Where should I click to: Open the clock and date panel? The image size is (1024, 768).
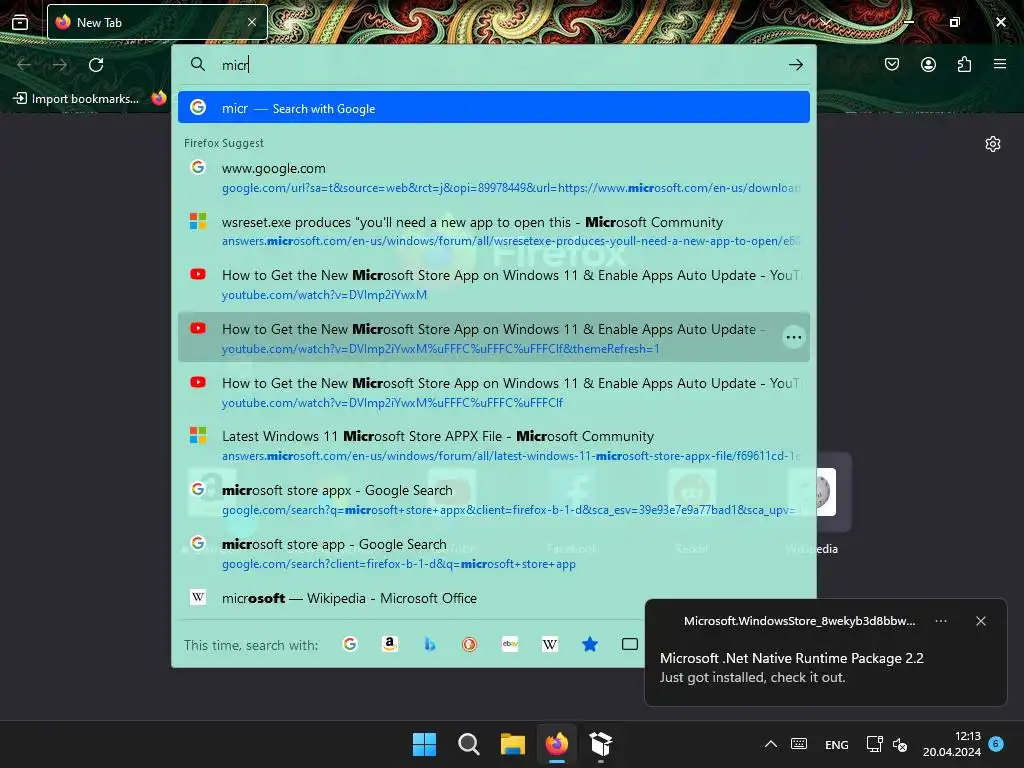[x=952, y=744]
